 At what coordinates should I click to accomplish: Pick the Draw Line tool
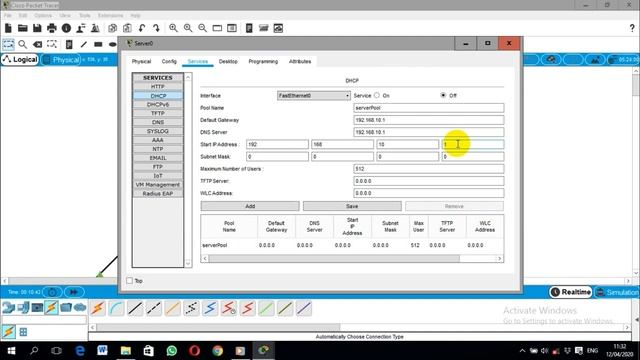click(84, 44)
